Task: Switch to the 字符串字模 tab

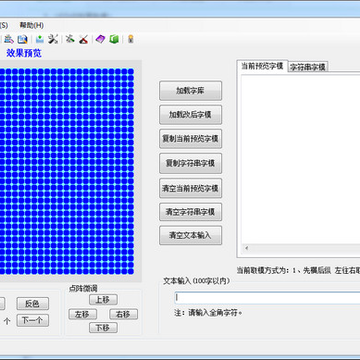Action: 308,67
